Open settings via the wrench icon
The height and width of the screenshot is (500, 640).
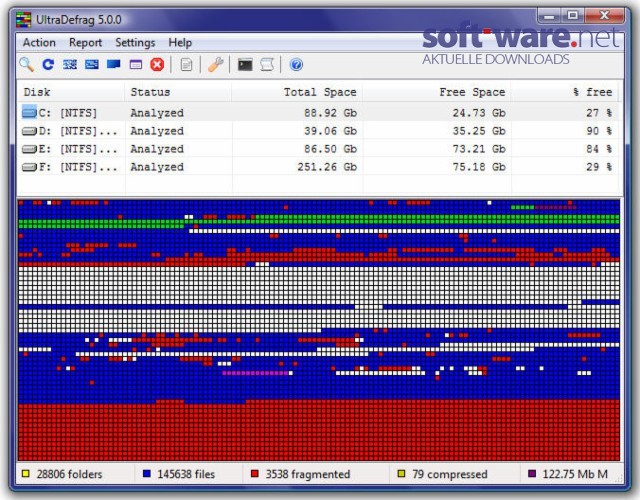pyautogui.click(x=215, y=64)
